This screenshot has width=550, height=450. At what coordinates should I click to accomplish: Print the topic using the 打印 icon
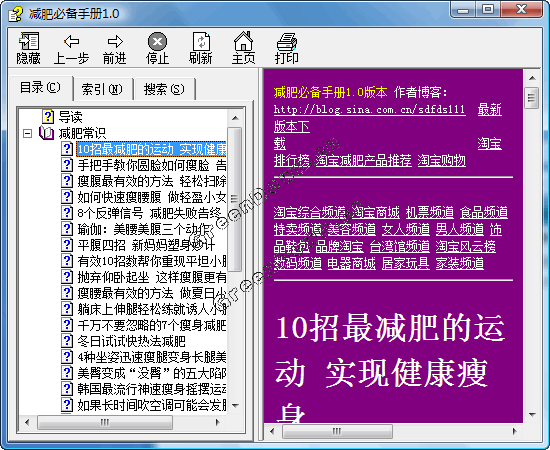click(287, 41)
